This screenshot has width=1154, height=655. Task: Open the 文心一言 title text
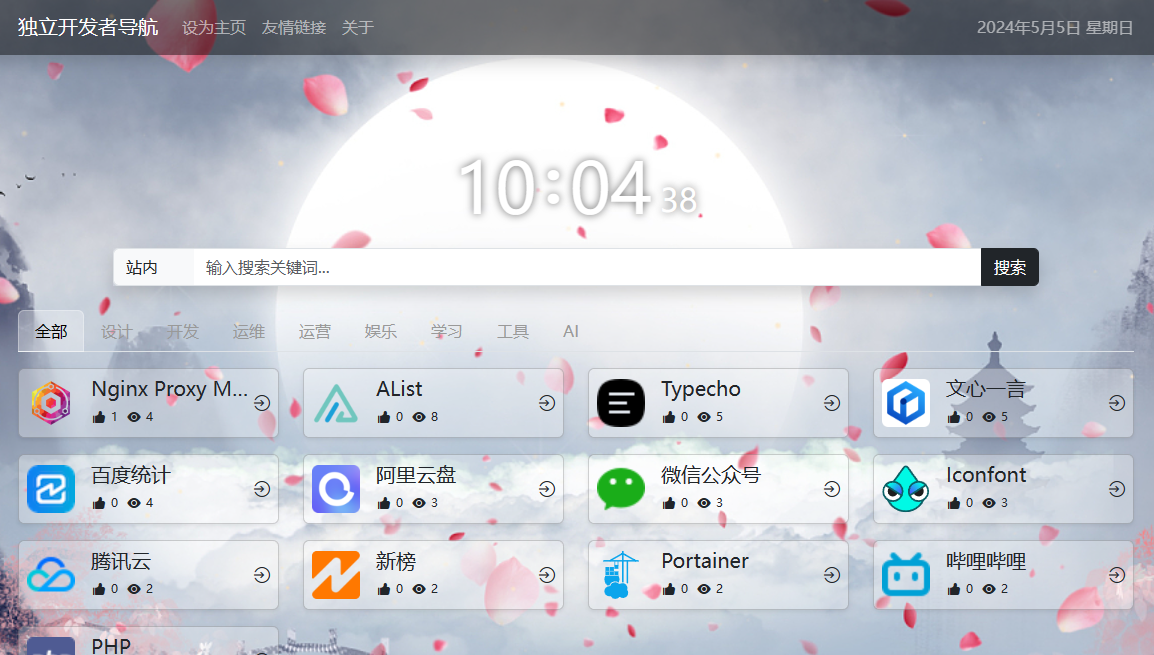point(985,389)
